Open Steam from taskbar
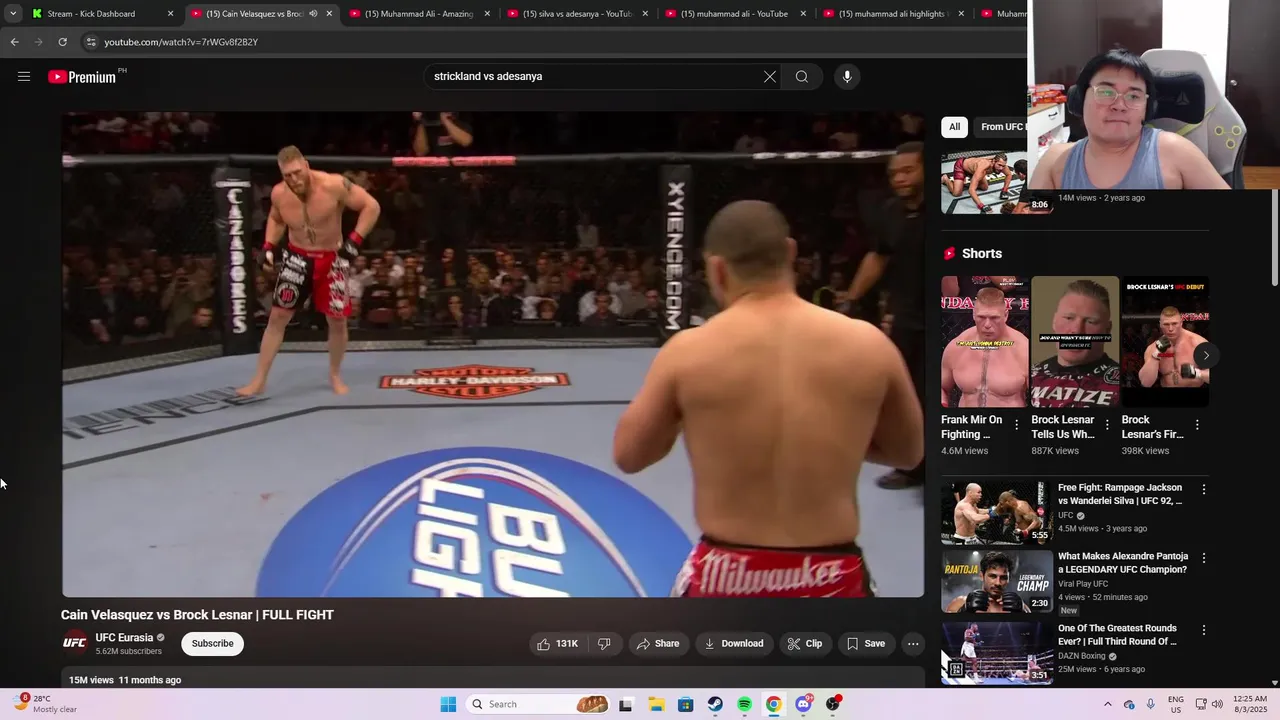Screen dimensions: 1280x720 715,704
